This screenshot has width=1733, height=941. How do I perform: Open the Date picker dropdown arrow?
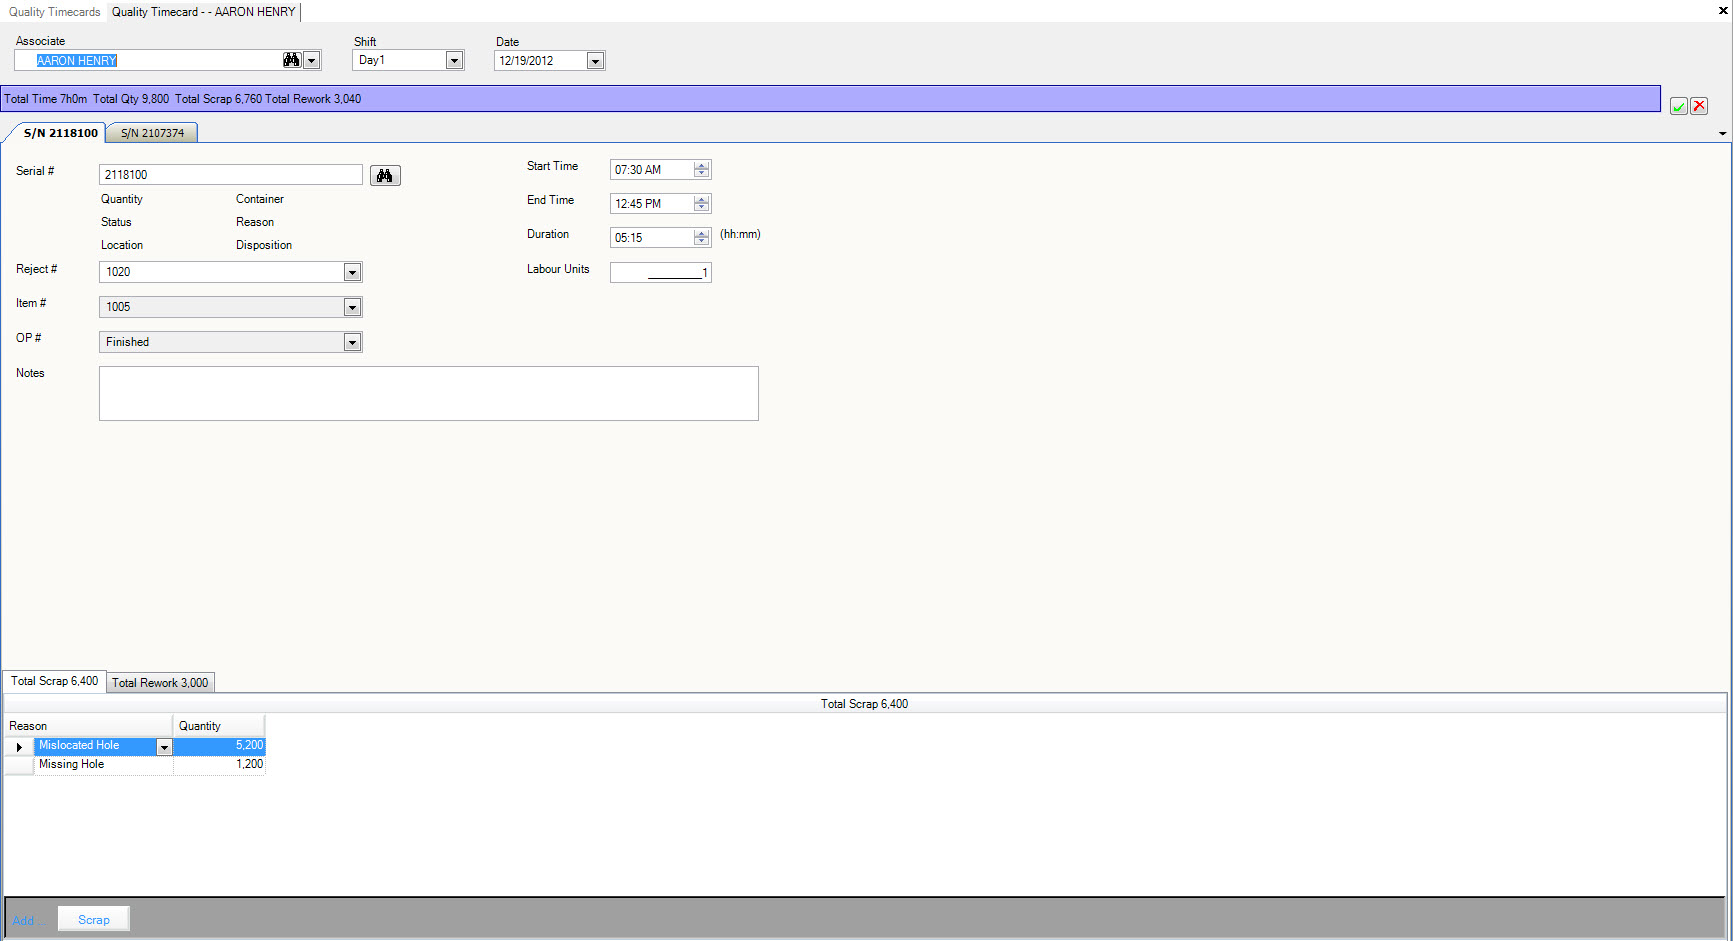point(595,61)
